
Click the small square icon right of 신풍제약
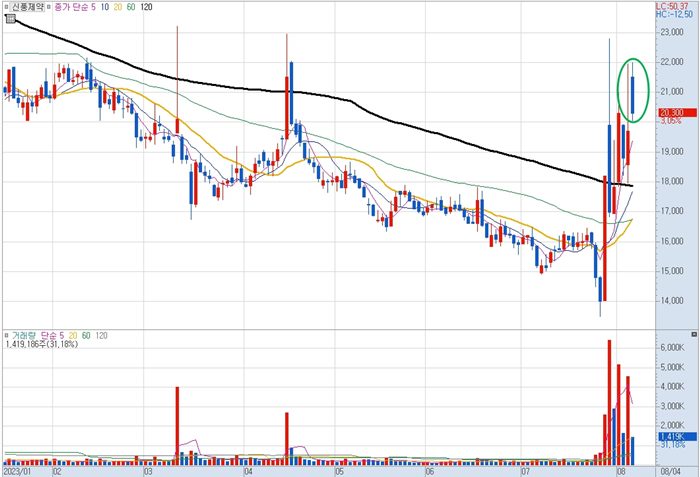tap(49, 7)
